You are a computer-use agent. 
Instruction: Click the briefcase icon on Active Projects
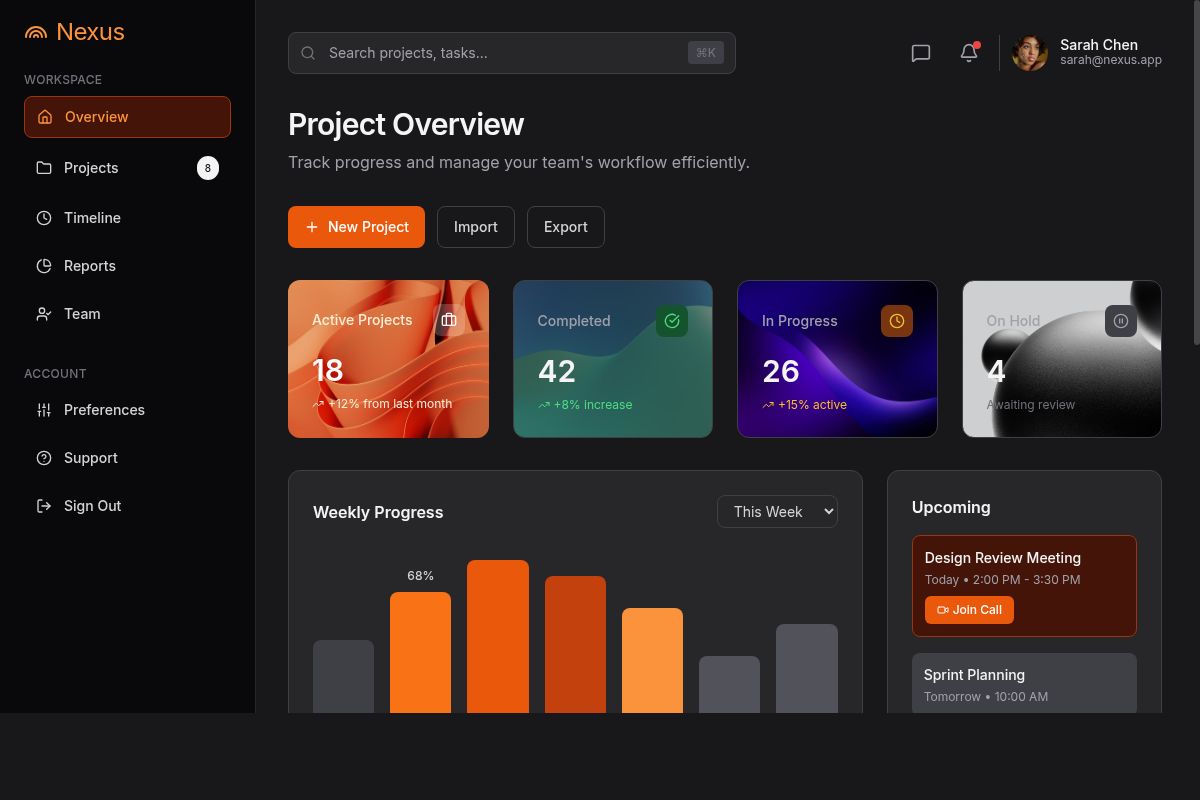[449, 320]
